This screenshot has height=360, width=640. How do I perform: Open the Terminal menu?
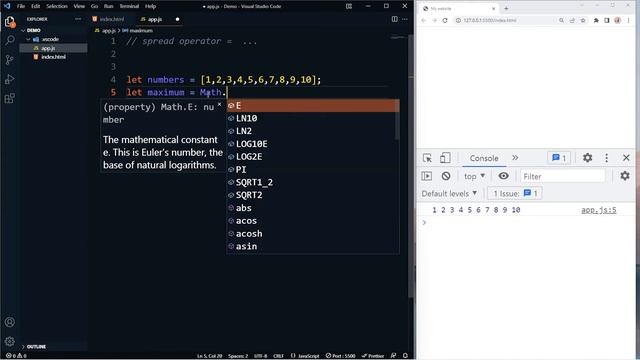click(129, 6)
